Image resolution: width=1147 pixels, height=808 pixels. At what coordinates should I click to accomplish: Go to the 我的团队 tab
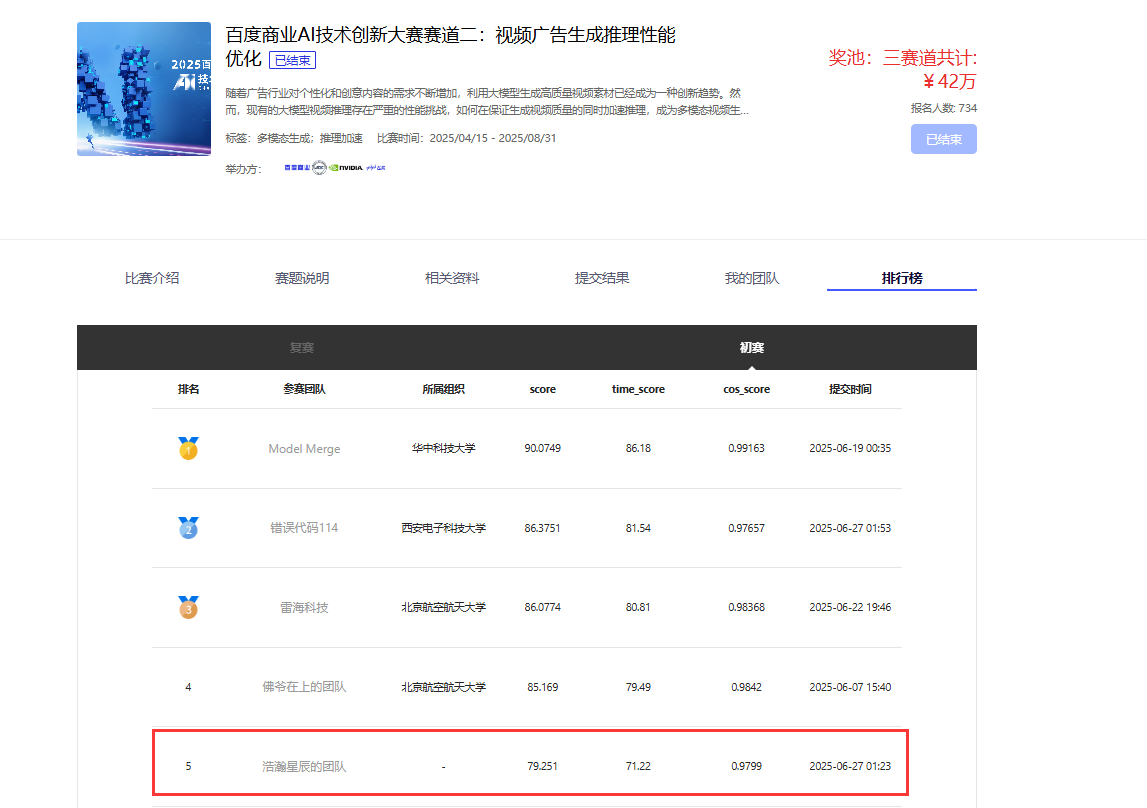tap(752, 278)
